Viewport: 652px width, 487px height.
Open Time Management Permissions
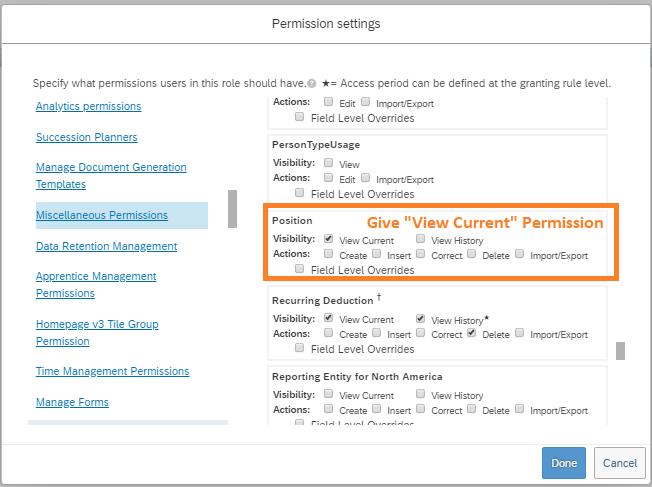pyautogui.click(x=112, y=371)
